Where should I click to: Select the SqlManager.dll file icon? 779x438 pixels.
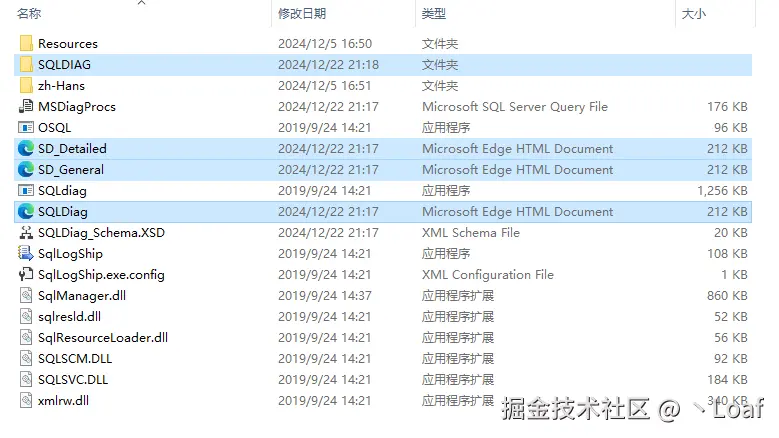[26, 295]
